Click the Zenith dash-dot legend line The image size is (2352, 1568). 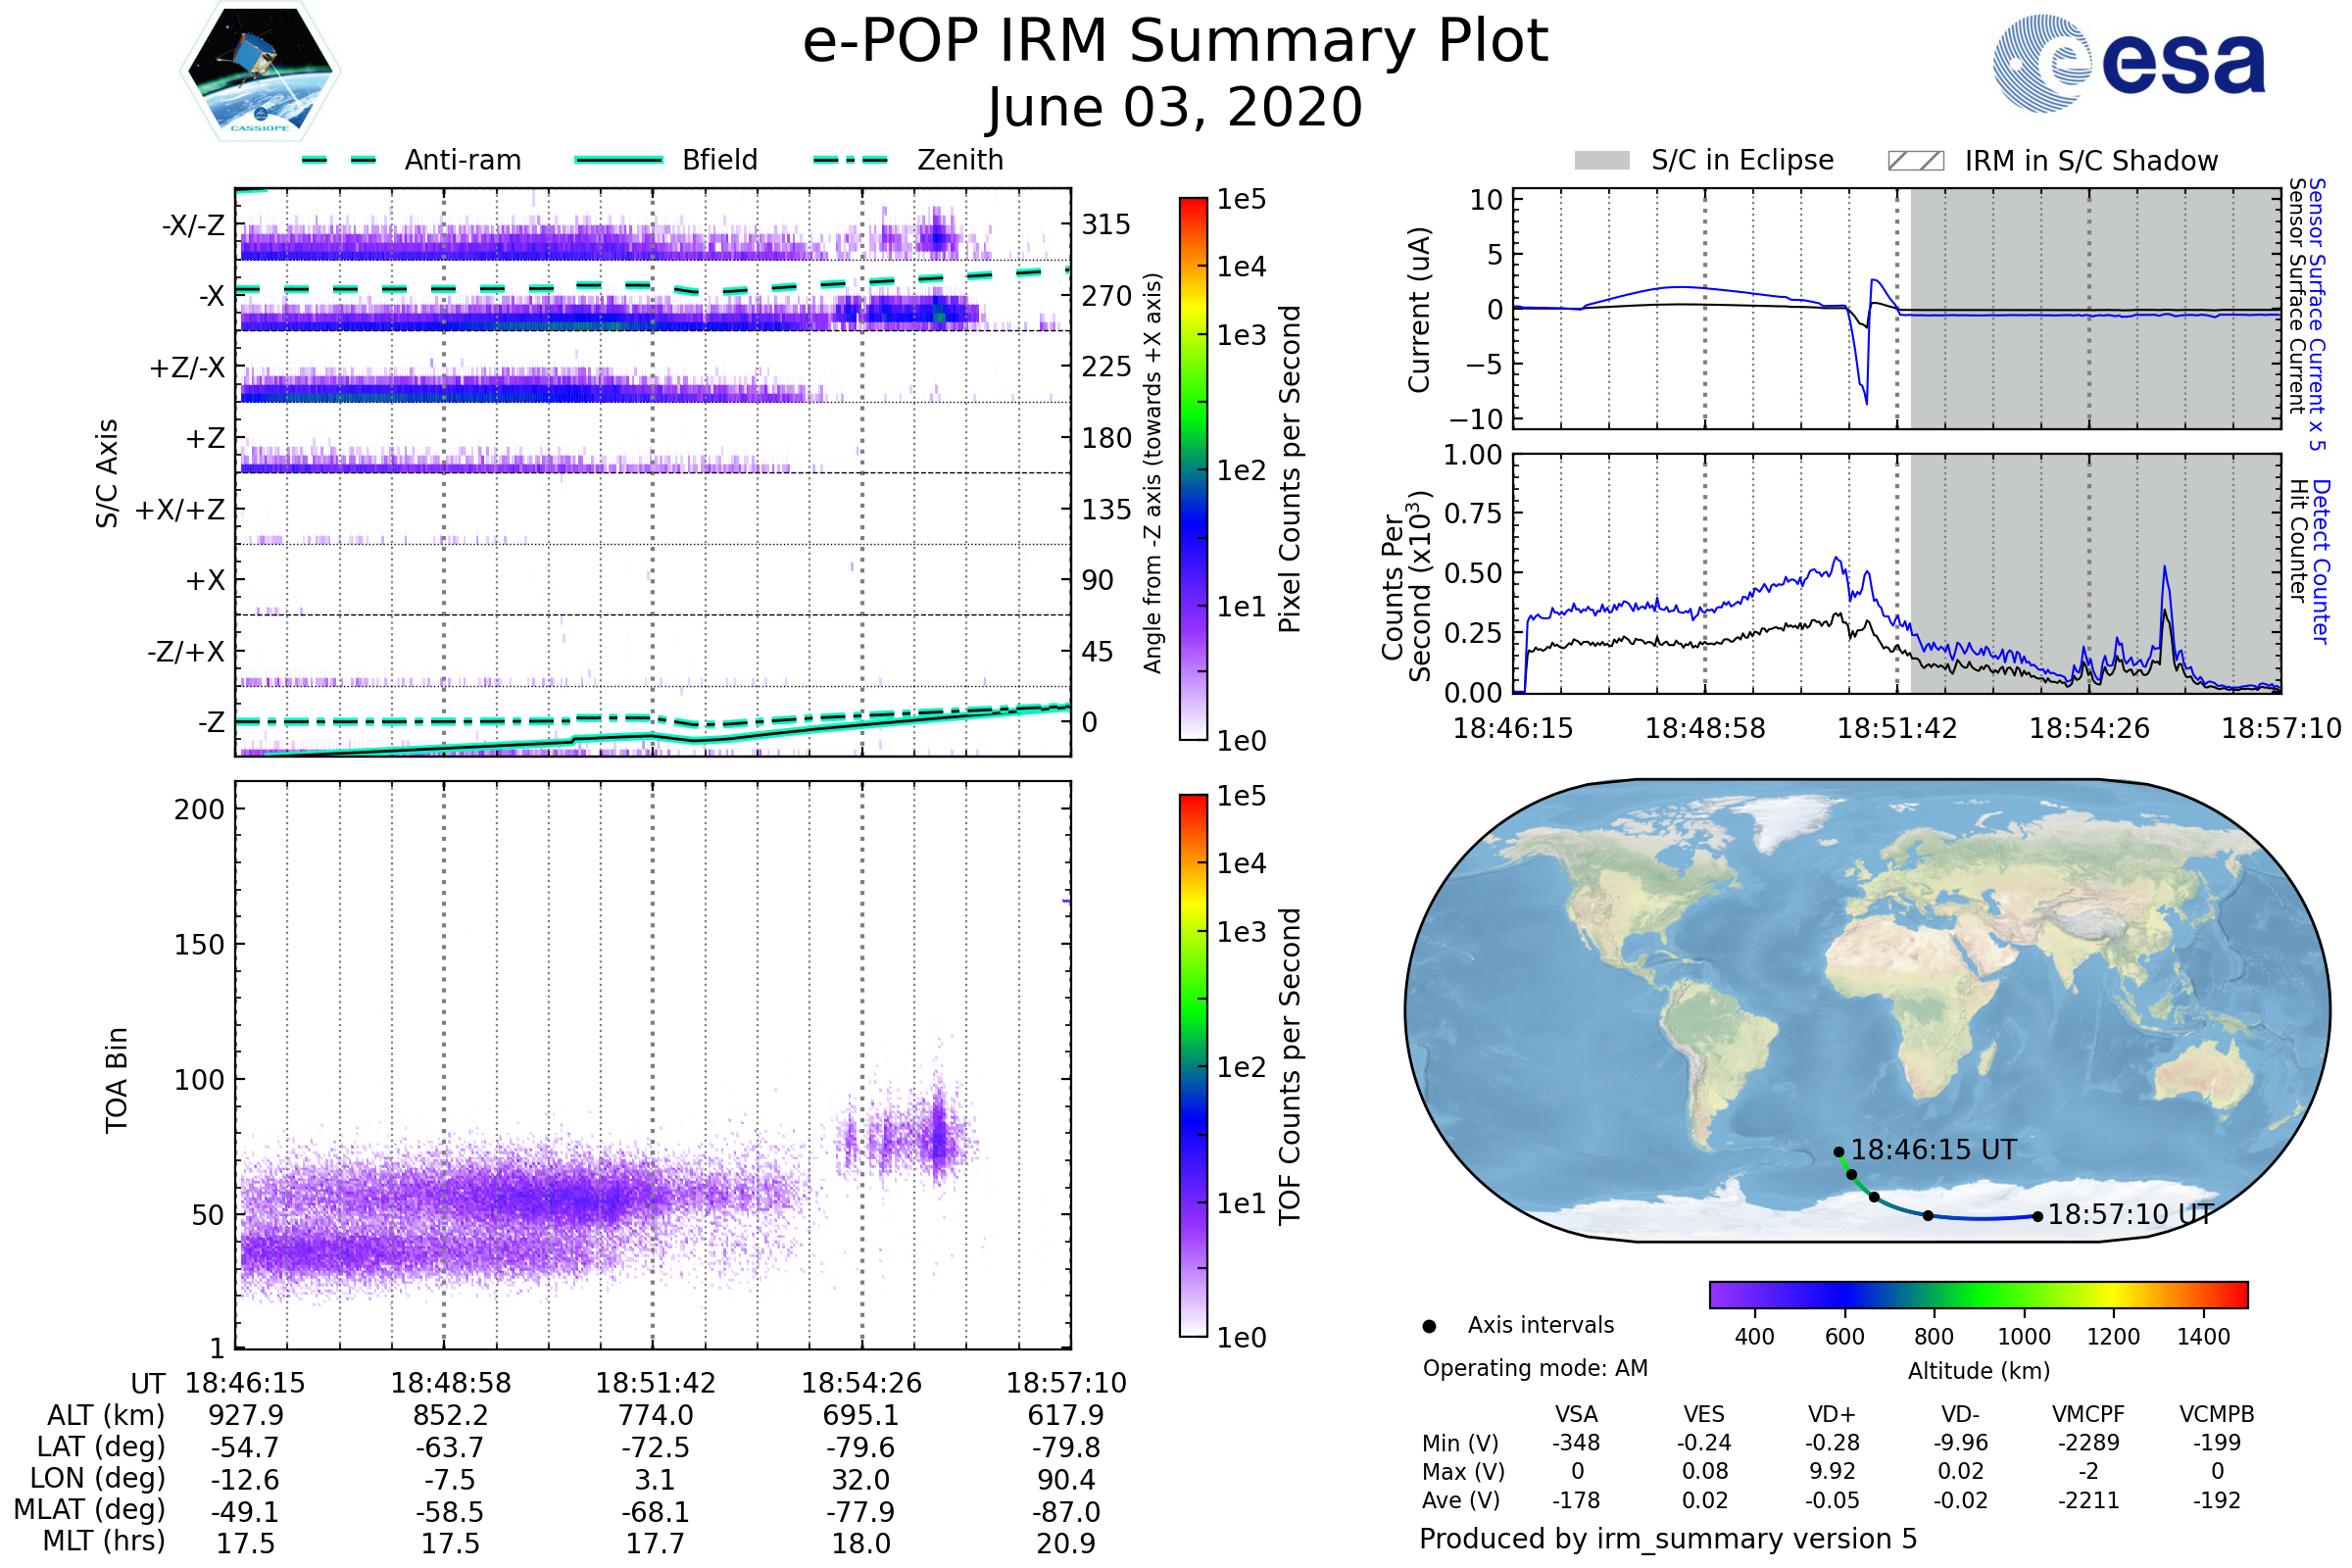pyautogui.click(x=850, y=160)
